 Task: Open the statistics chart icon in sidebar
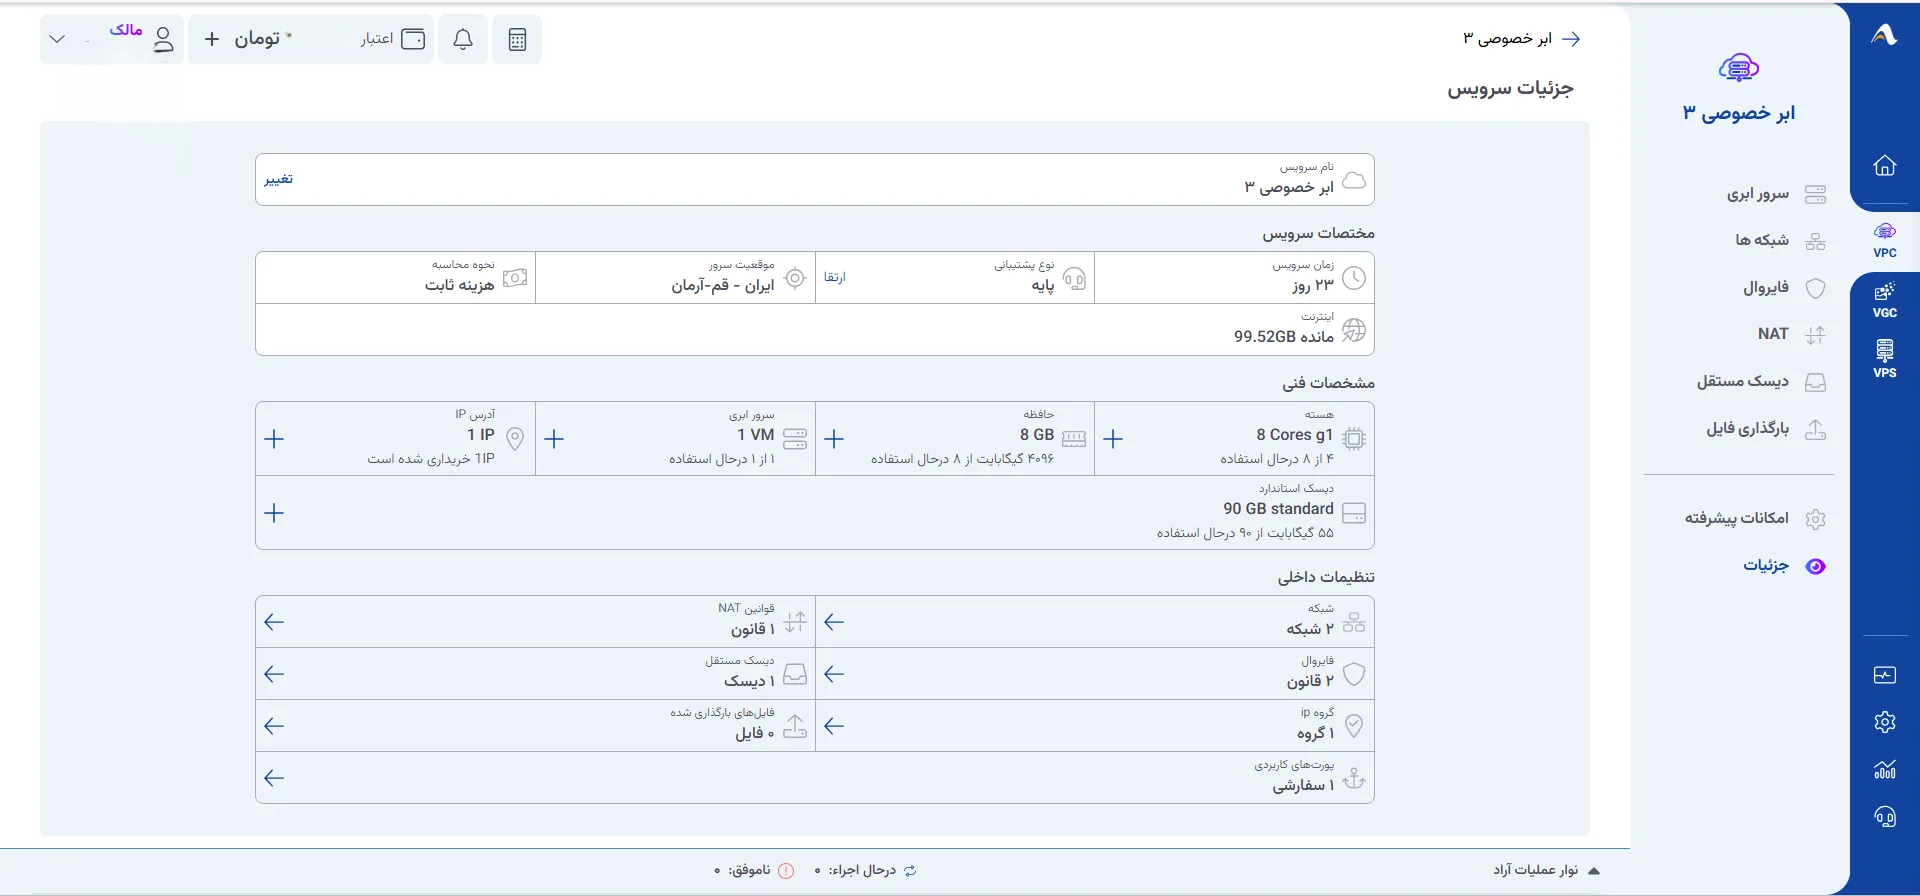coord(1885,769)
